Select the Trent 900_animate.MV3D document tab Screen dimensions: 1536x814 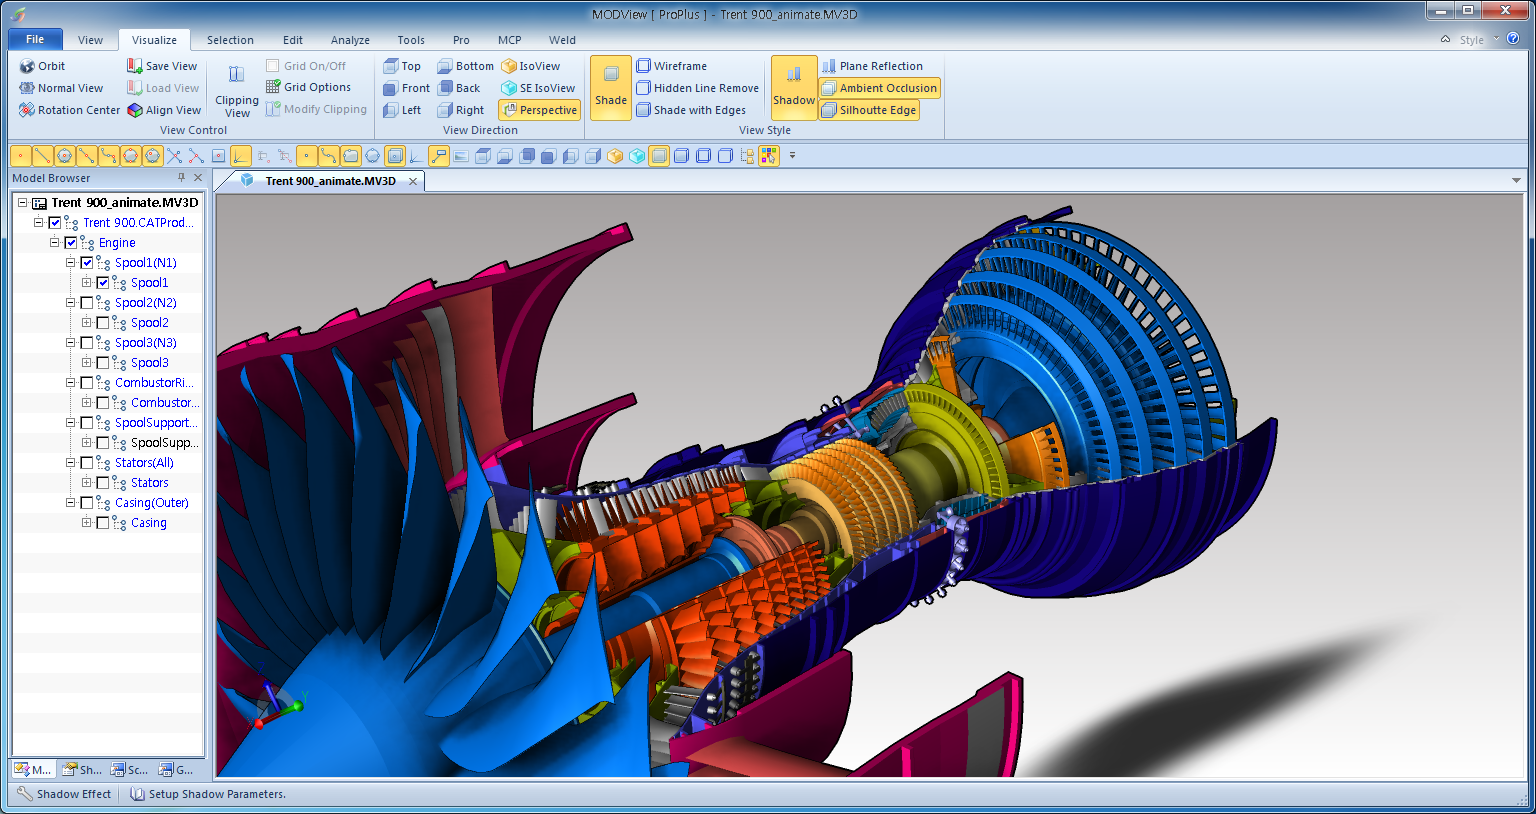point(330,181)
